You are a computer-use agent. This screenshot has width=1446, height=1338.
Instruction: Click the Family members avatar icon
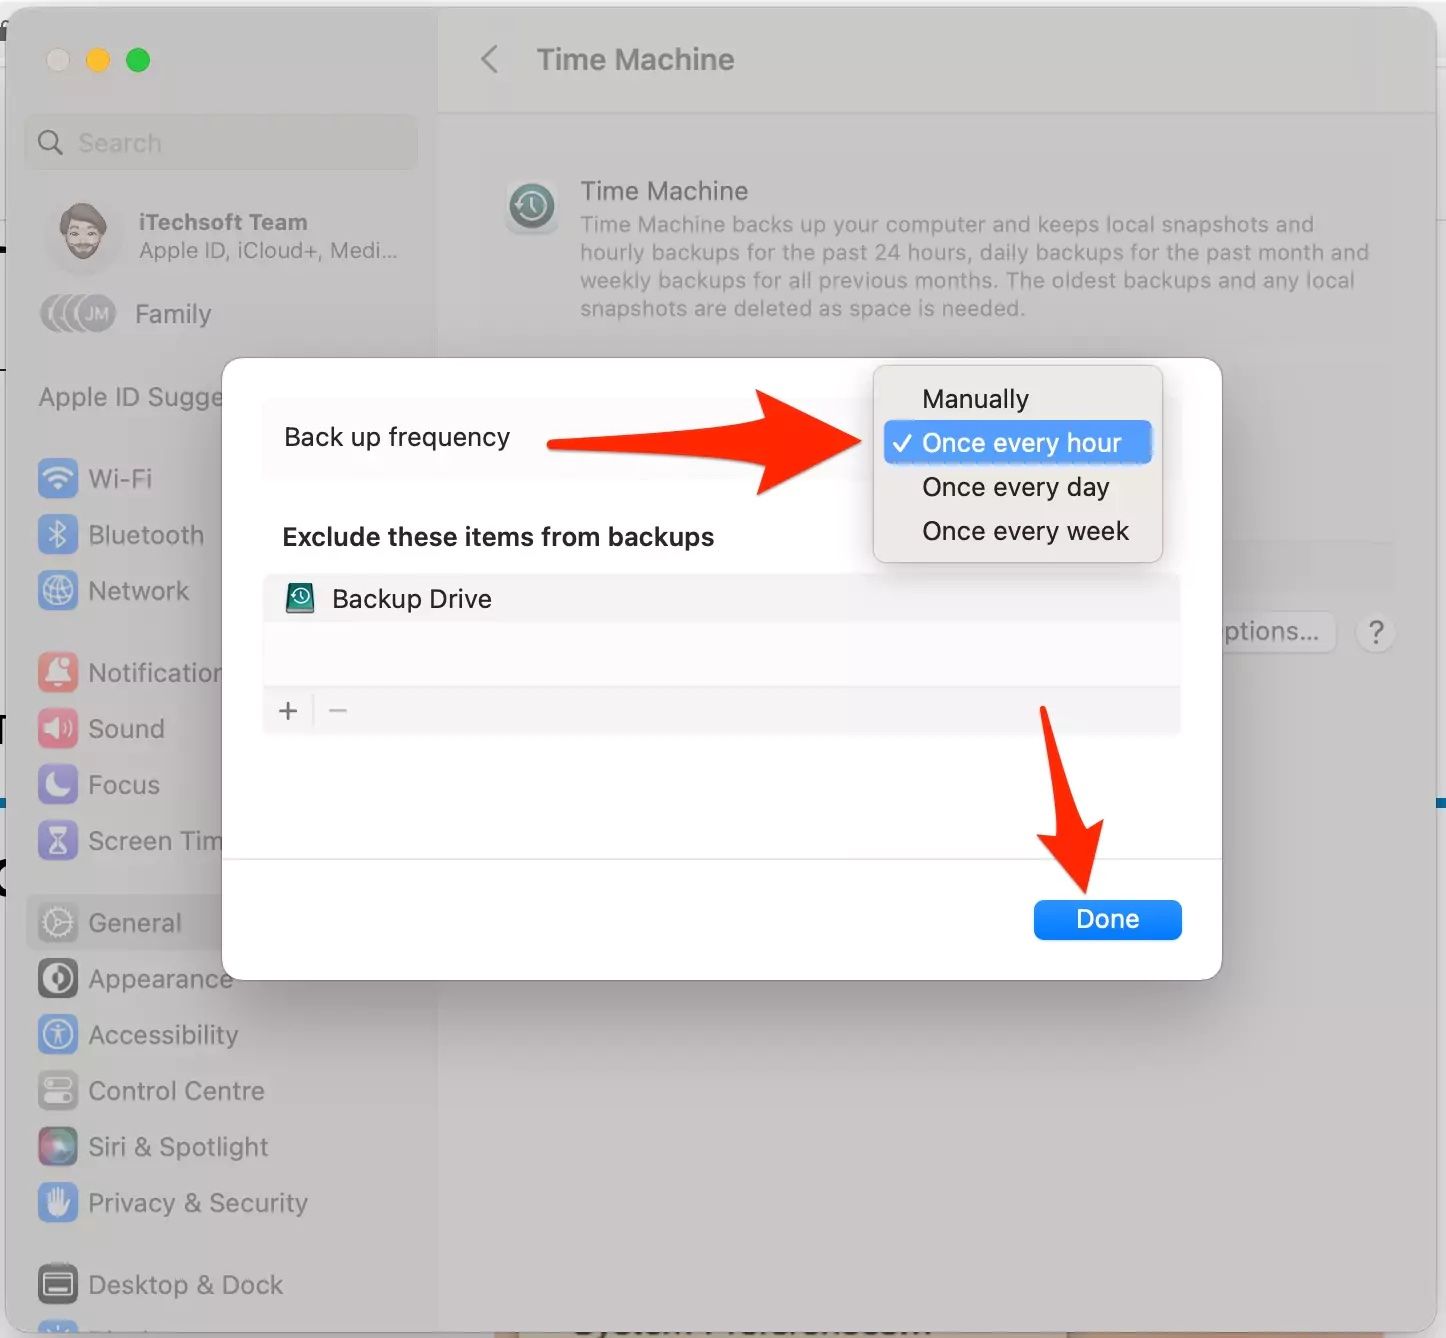pyautogui.click(x=78, y=314)
